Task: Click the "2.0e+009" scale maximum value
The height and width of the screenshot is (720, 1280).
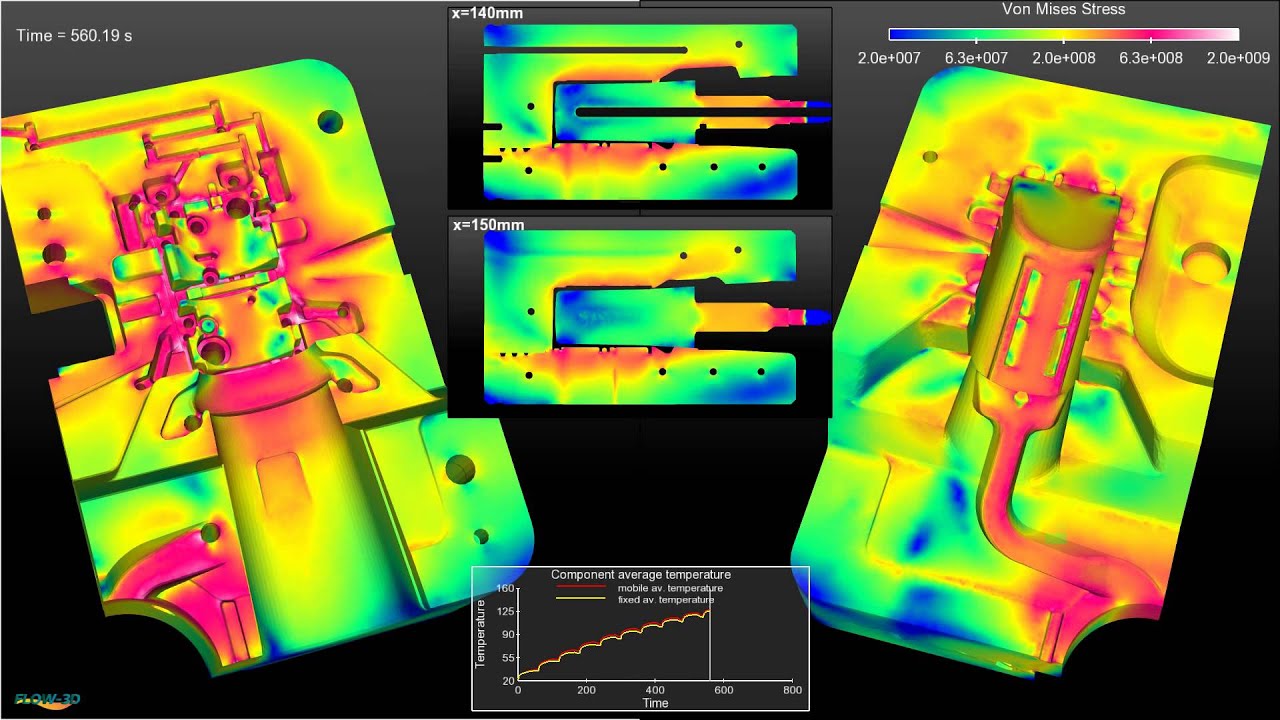Action: tap(1238, 58)
